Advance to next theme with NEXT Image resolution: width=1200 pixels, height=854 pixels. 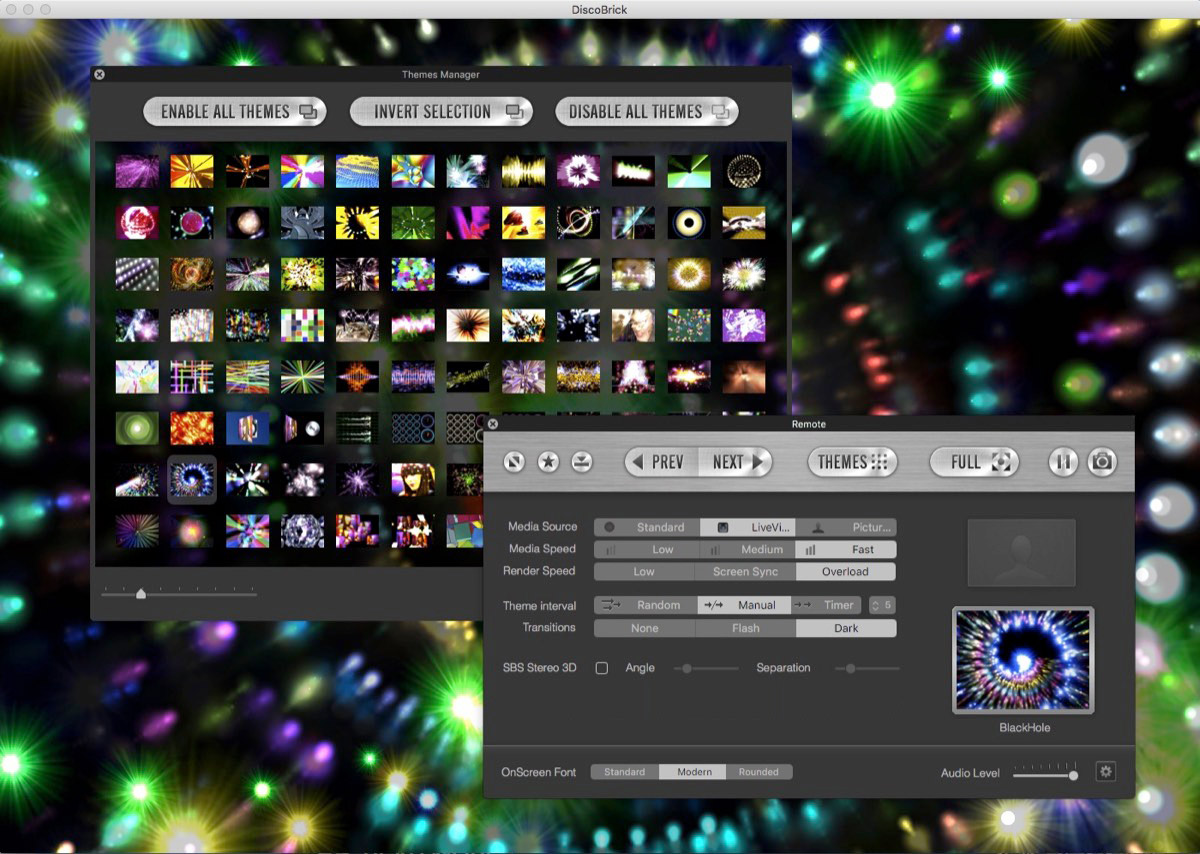(x=735, y=462)
